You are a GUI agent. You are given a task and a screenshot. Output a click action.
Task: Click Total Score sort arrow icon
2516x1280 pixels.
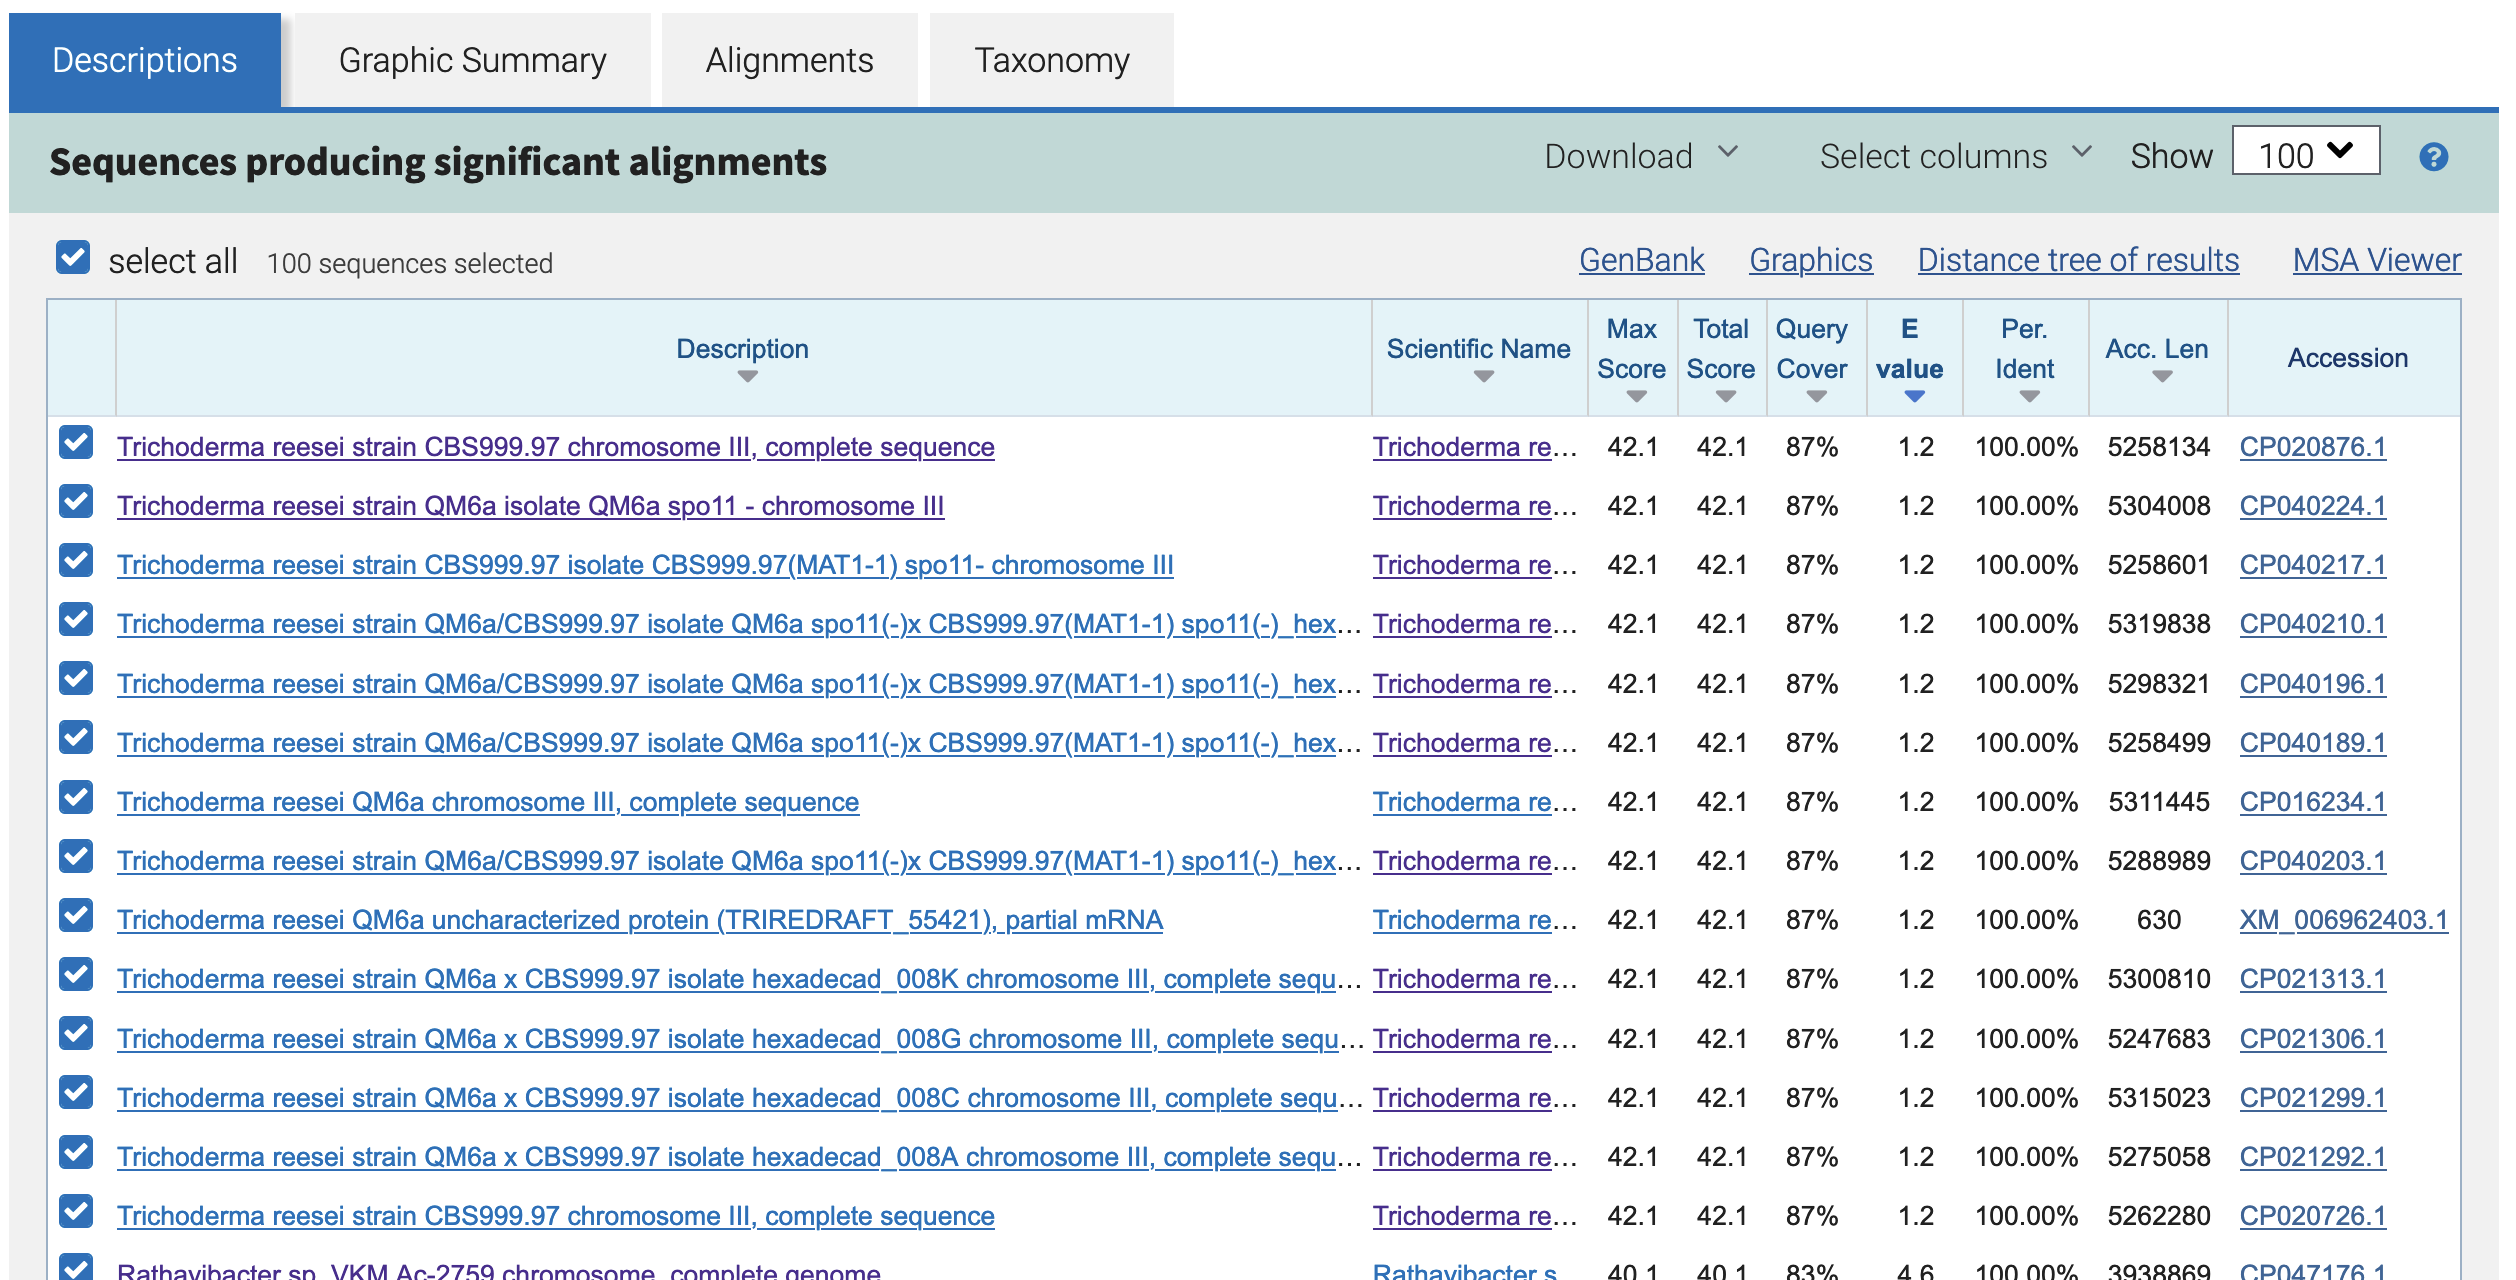coord(1725,397)
